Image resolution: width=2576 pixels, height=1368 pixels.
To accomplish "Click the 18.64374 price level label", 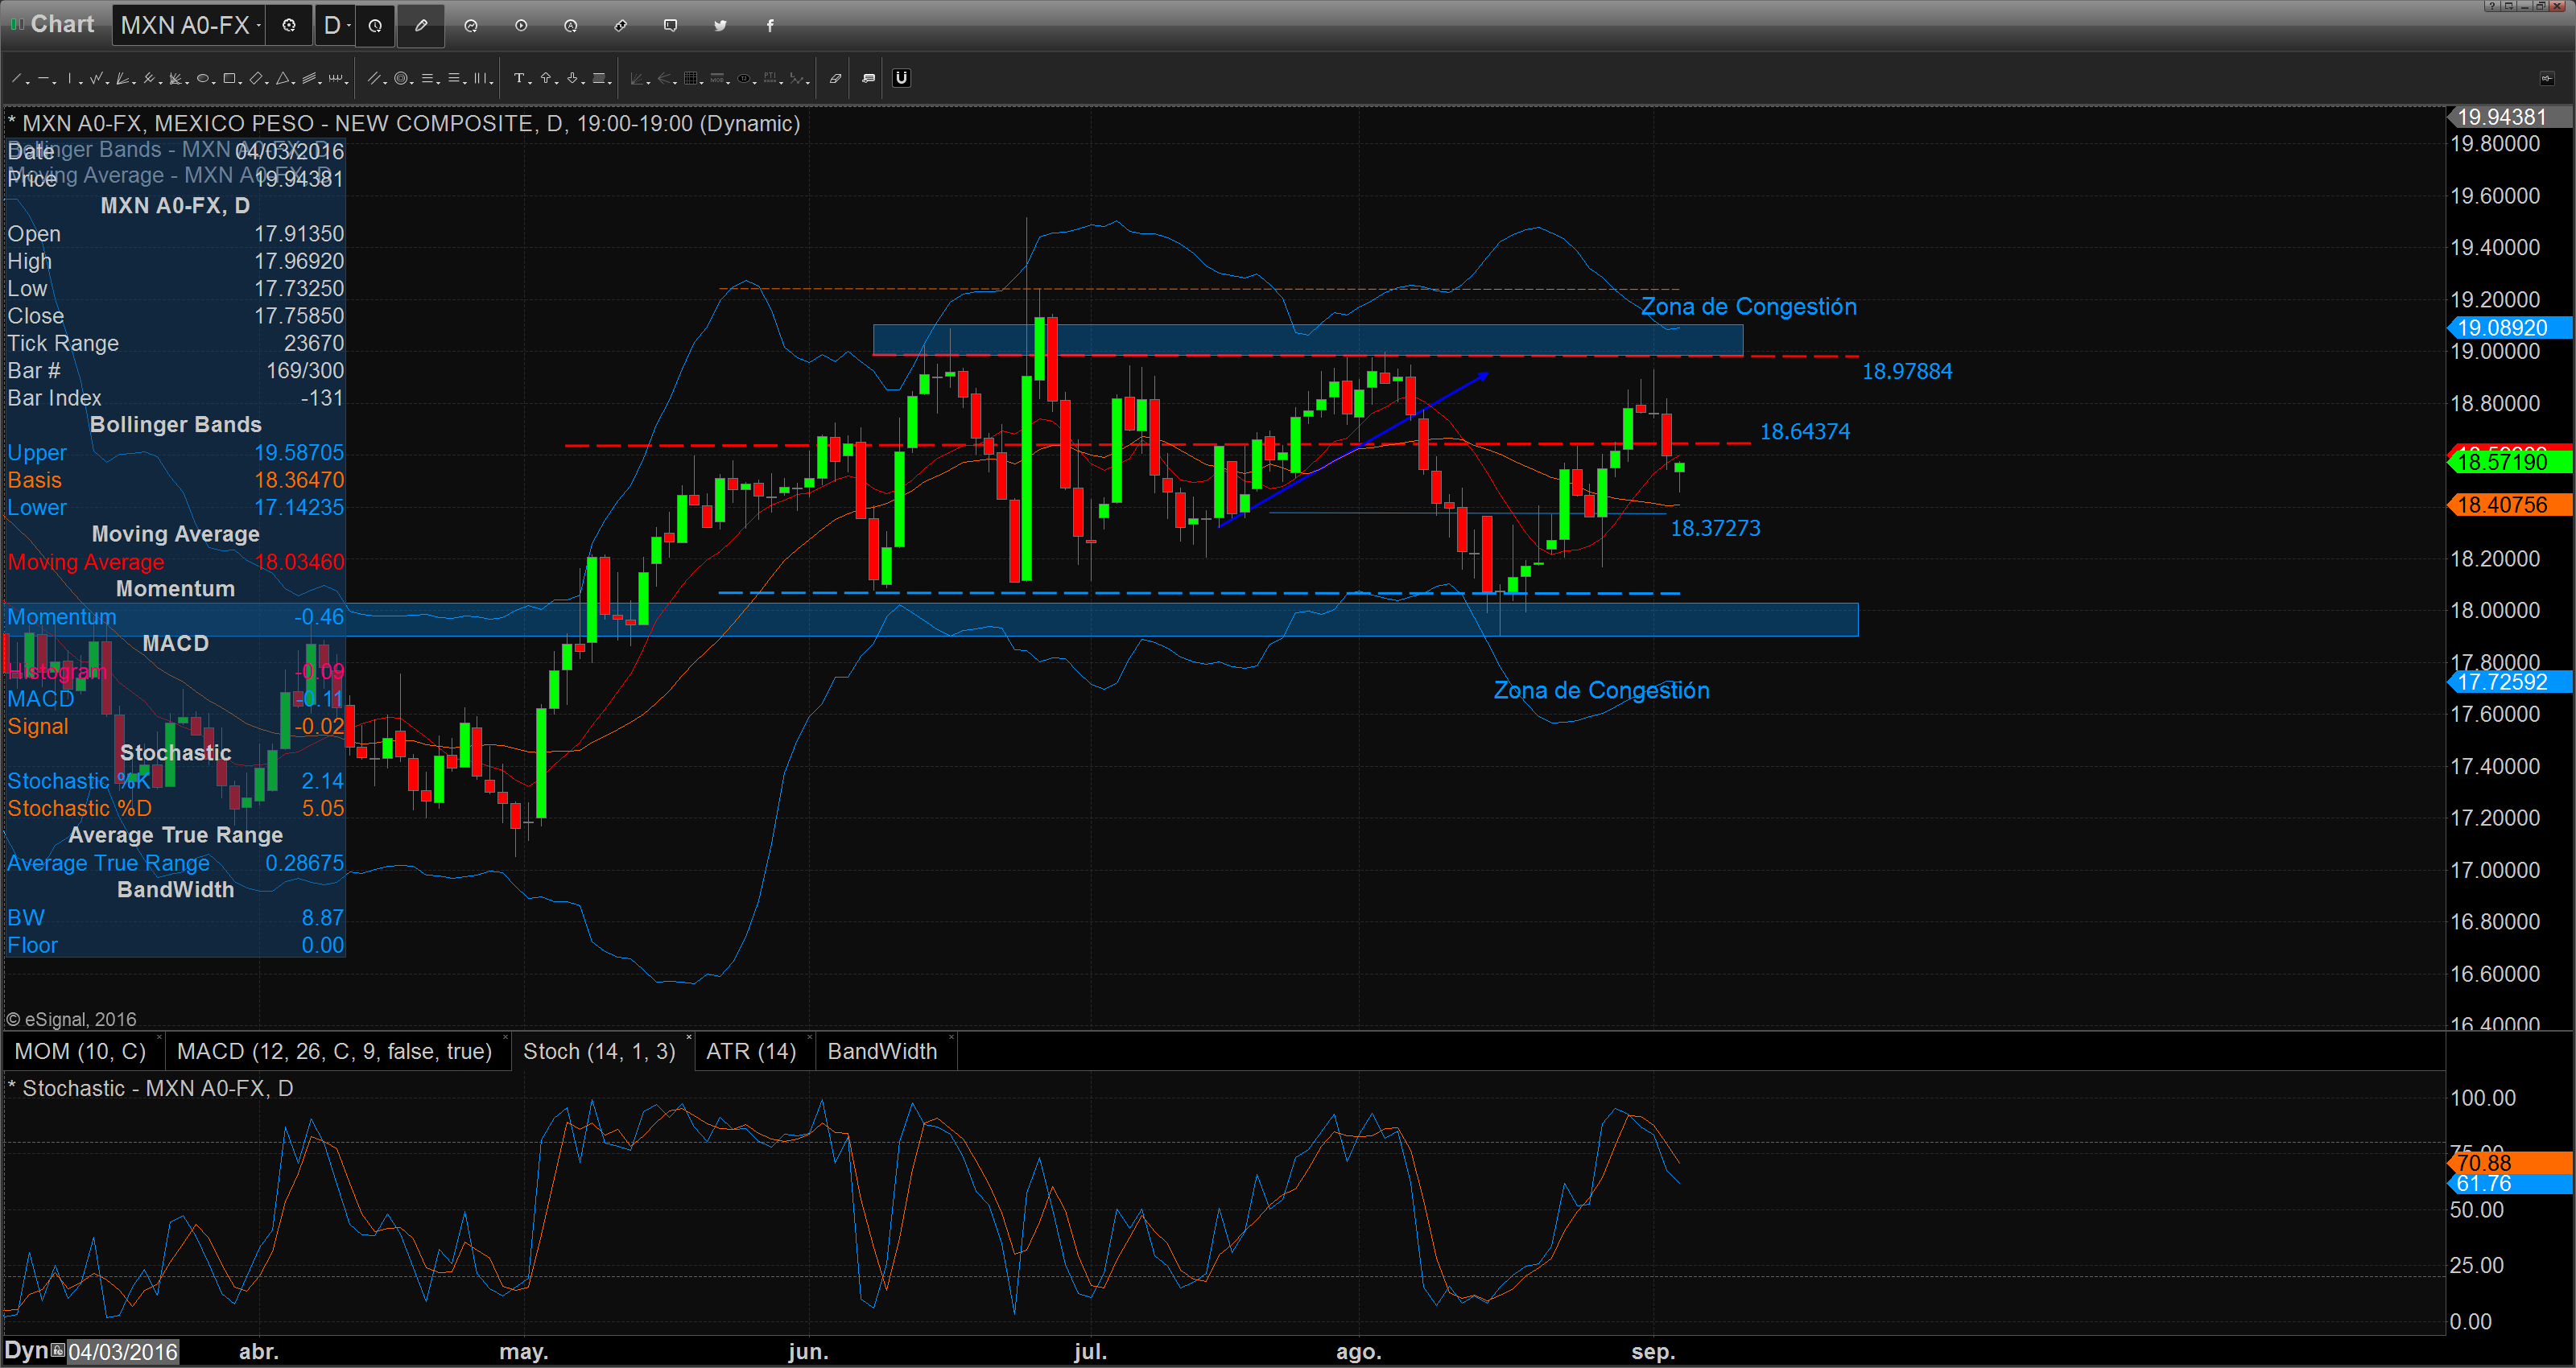I will point(1804,431).
